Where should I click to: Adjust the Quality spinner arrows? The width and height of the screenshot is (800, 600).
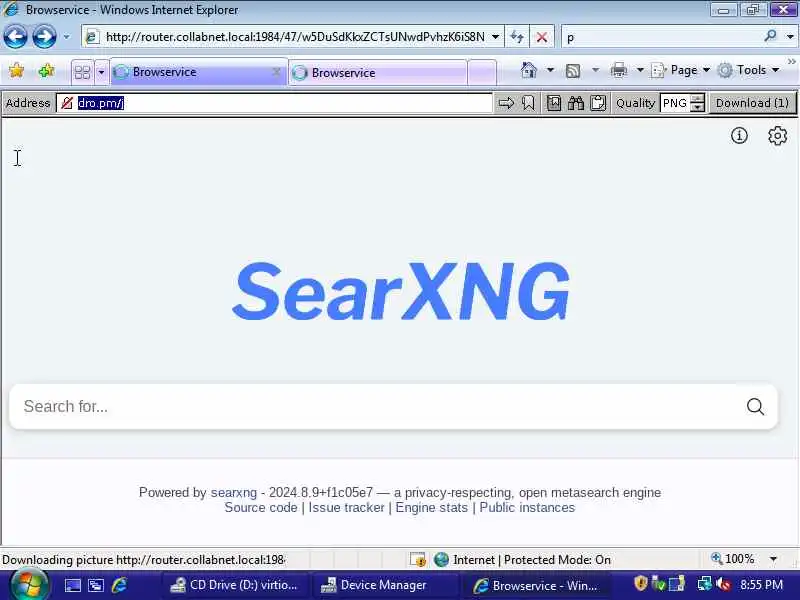[697, 103]
